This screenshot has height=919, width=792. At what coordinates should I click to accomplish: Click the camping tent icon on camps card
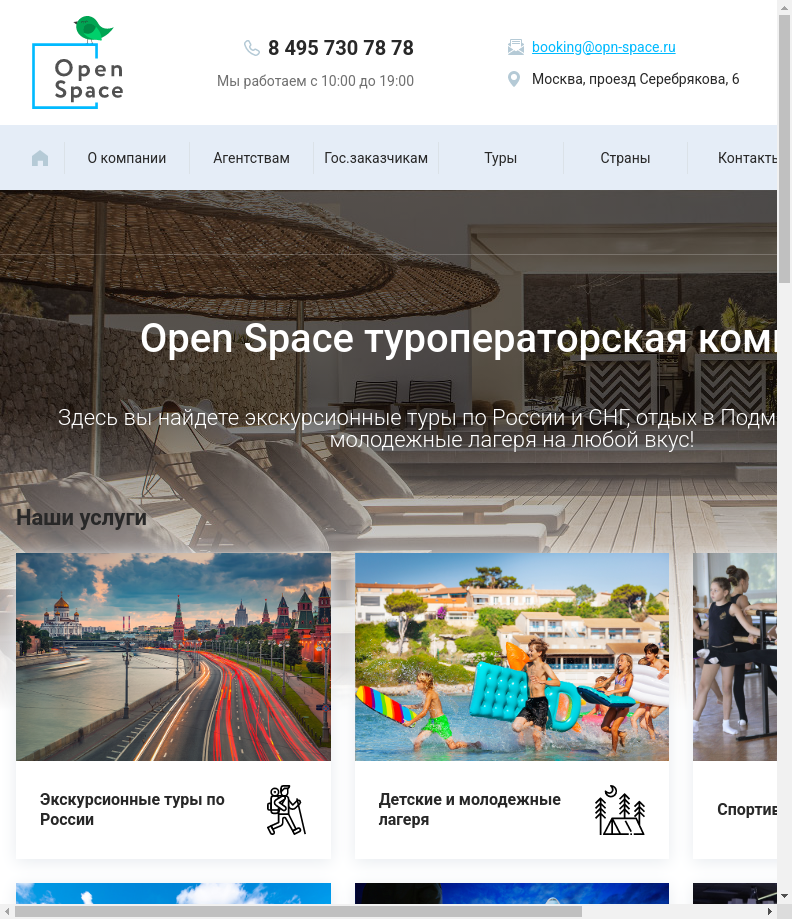coord(620,810)
